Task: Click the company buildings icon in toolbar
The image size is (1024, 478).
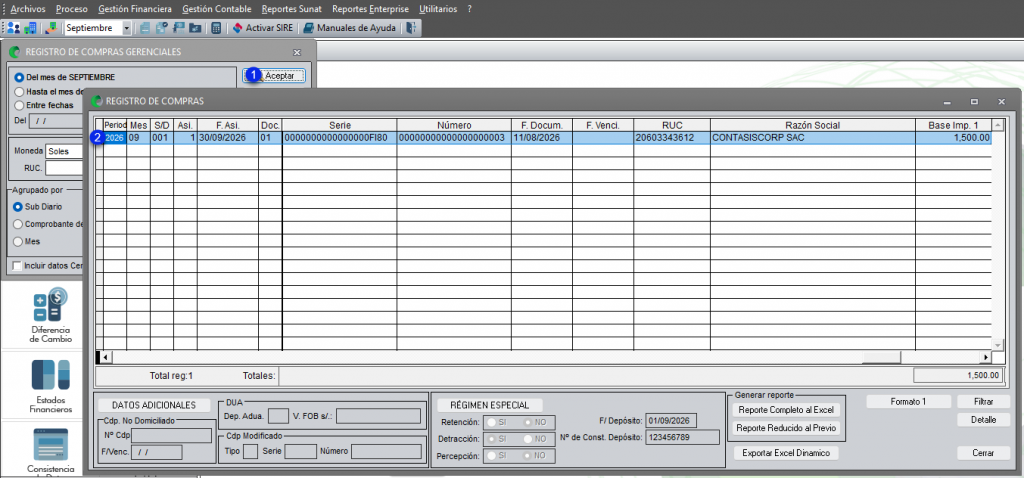Action: click(30, 28)
